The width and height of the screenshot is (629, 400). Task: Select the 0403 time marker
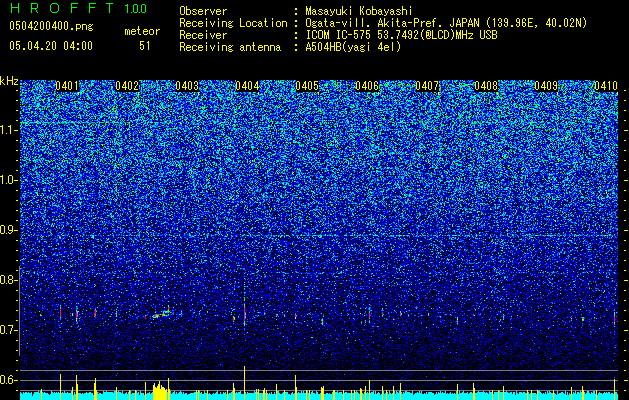pyautogui.click(x=187, y=86)
